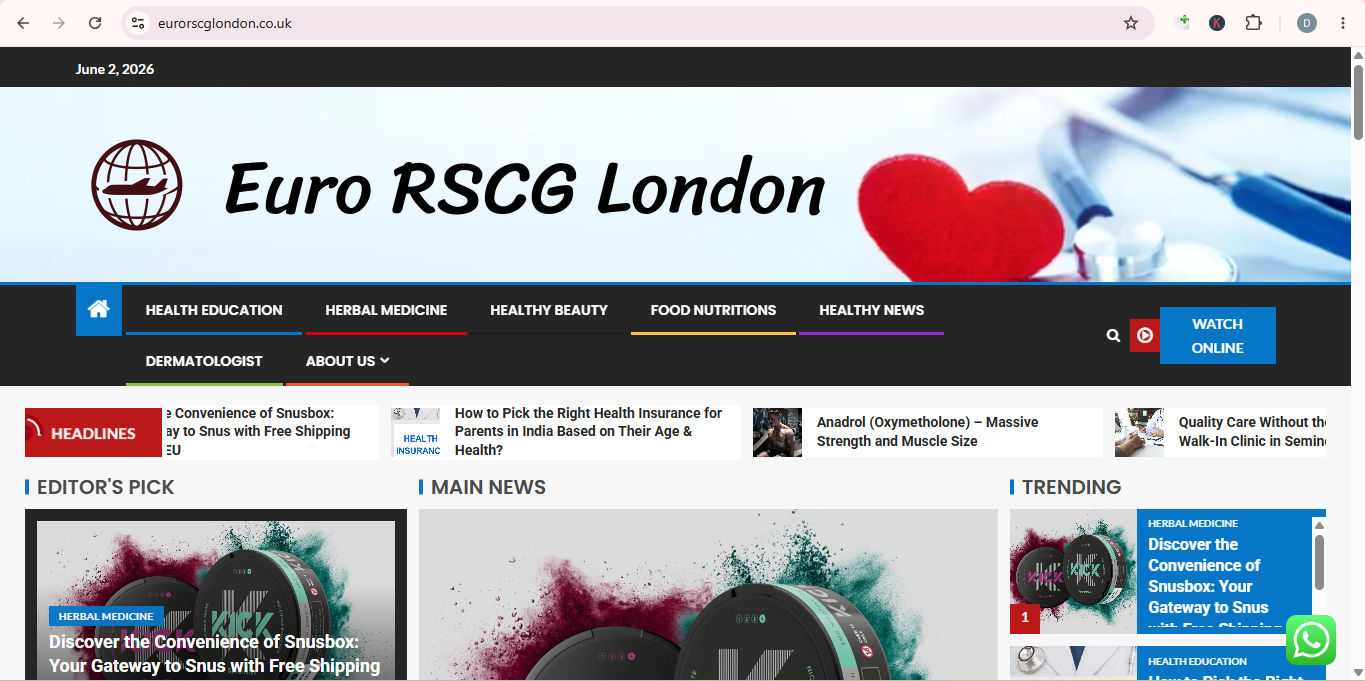Open the Healthy Beauty menu item
The width and height of the screenshot is (1365, 681).
[549, 310]
